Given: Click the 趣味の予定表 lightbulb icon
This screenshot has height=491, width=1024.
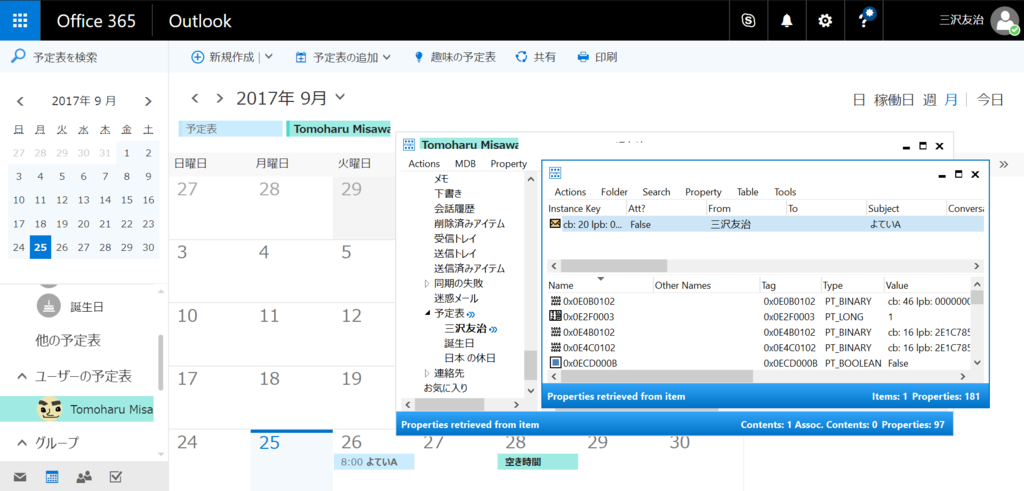Looking at the screenshot, I should coord(419,57).
